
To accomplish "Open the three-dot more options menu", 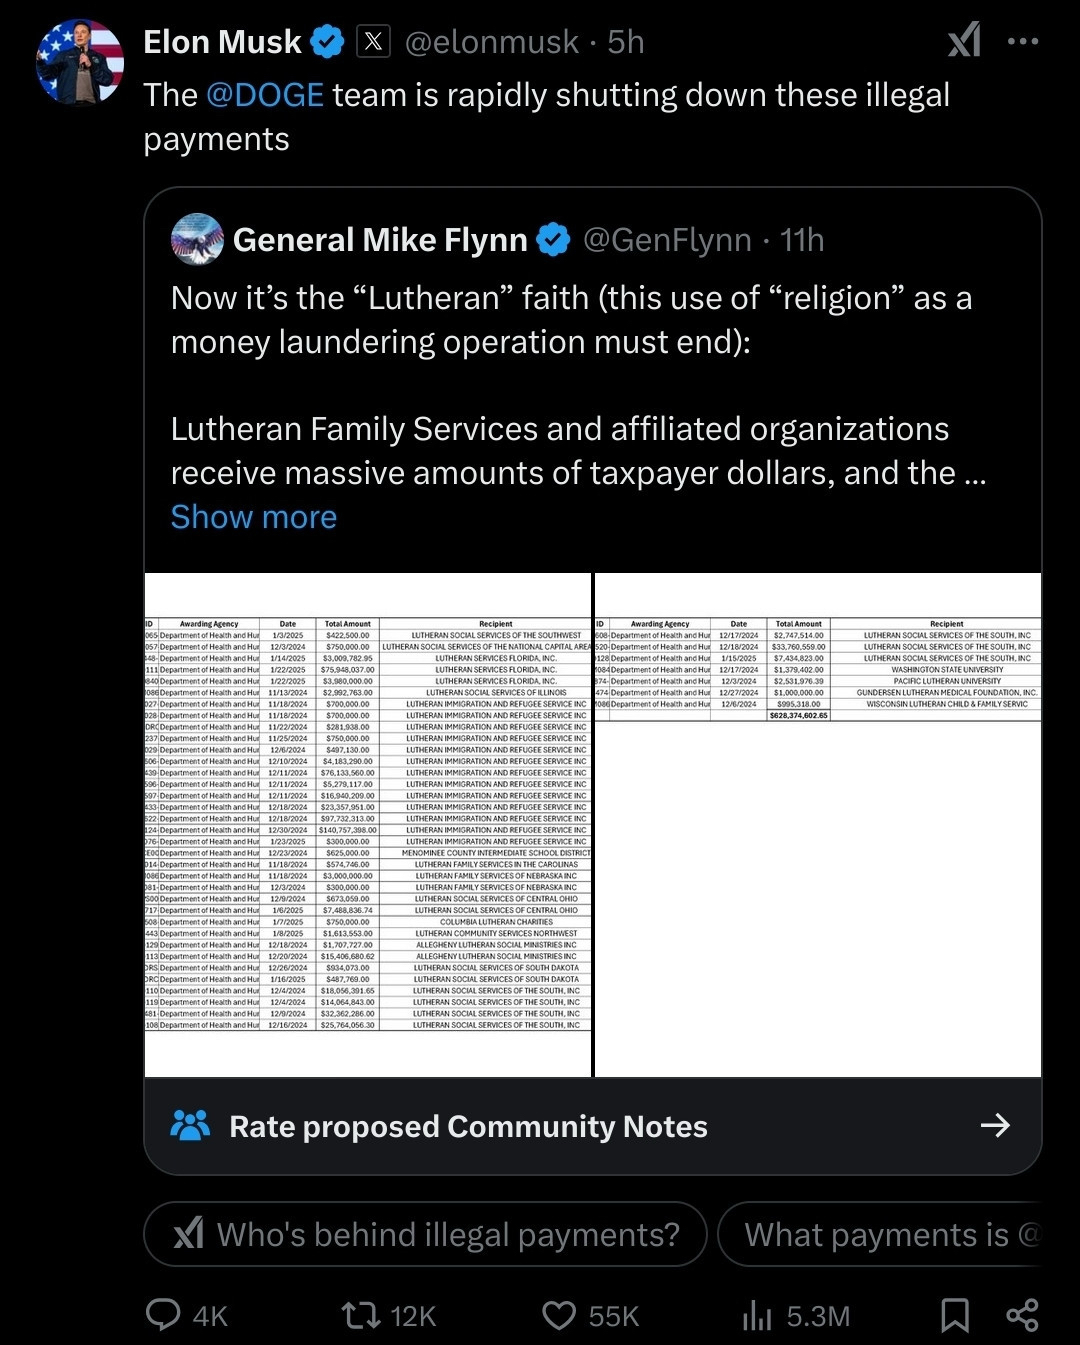I will [1023, 42].
